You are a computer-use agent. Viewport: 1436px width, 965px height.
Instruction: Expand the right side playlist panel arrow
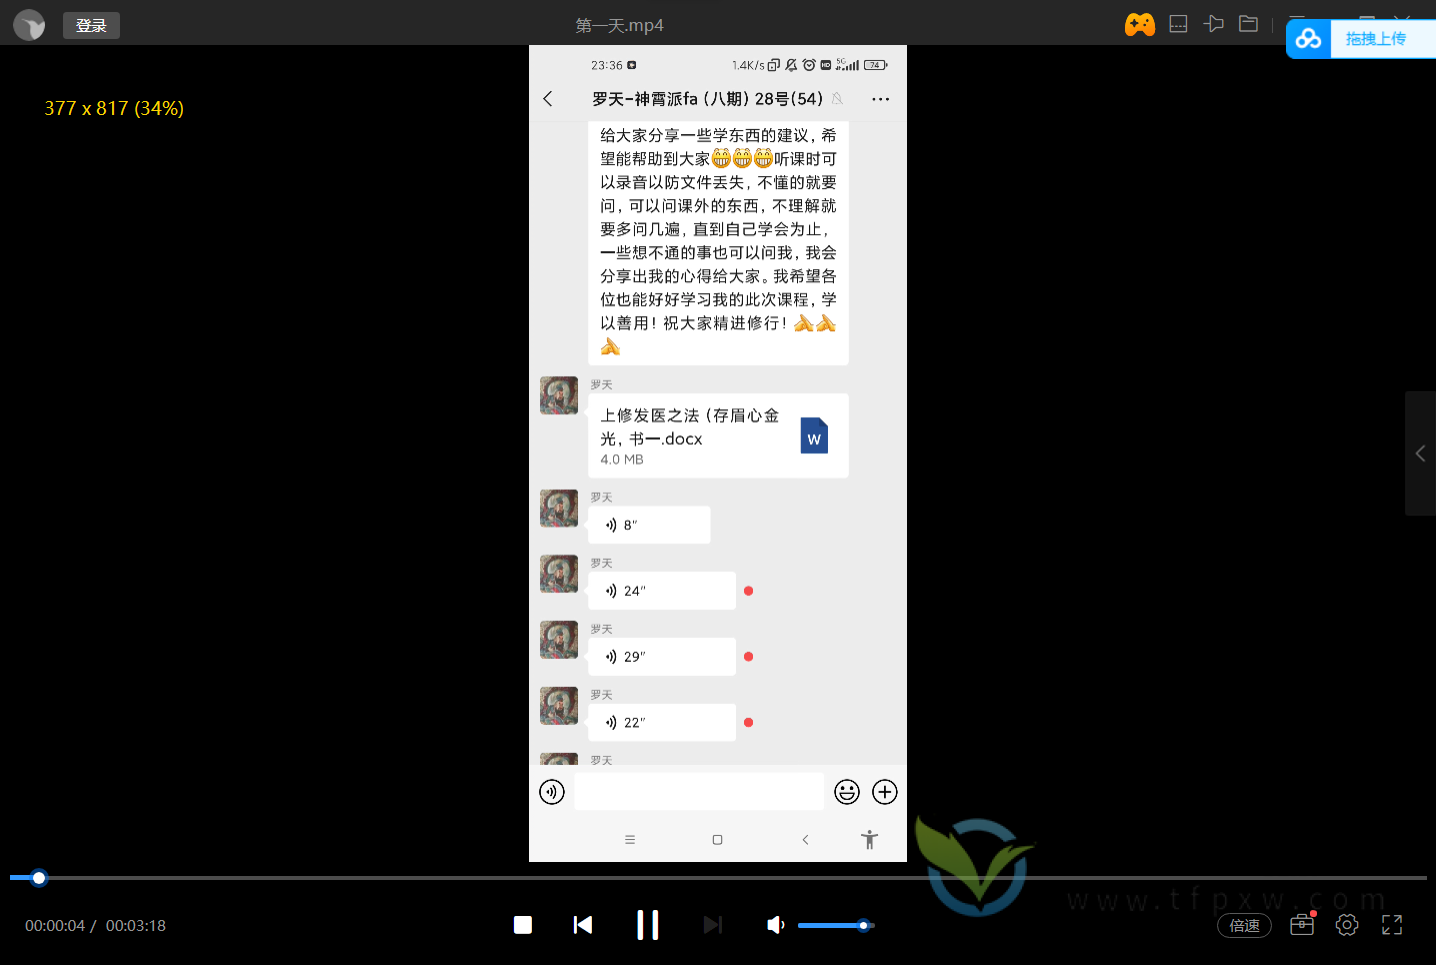pyautogui.click(x=1420, y=453)
